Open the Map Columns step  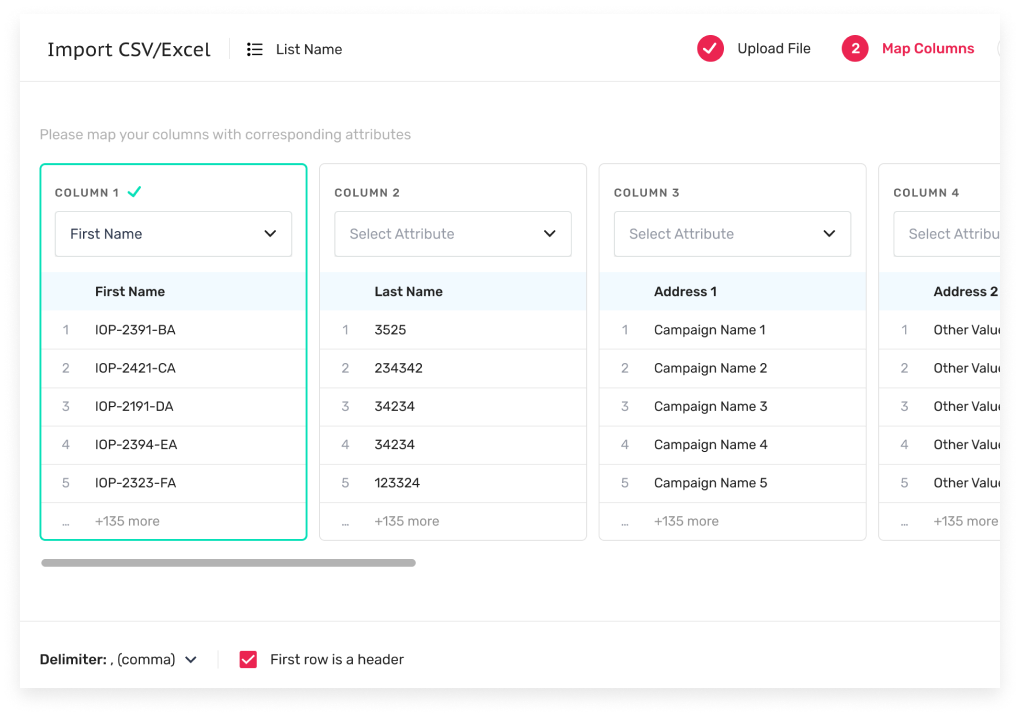pos(928,49)
